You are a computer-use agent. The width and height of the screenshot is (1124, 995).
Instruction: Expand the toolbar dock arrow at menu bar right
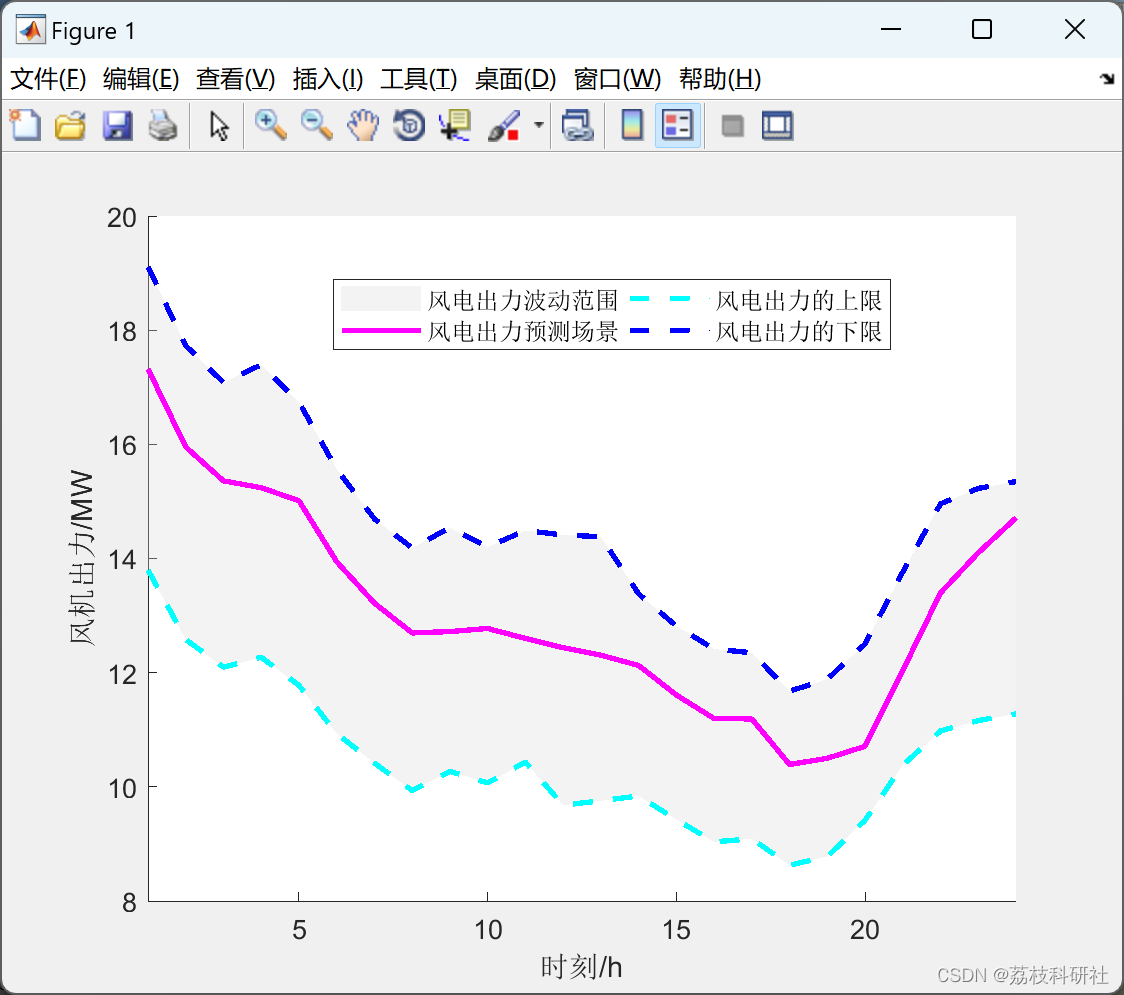(x=1107, y=79)
